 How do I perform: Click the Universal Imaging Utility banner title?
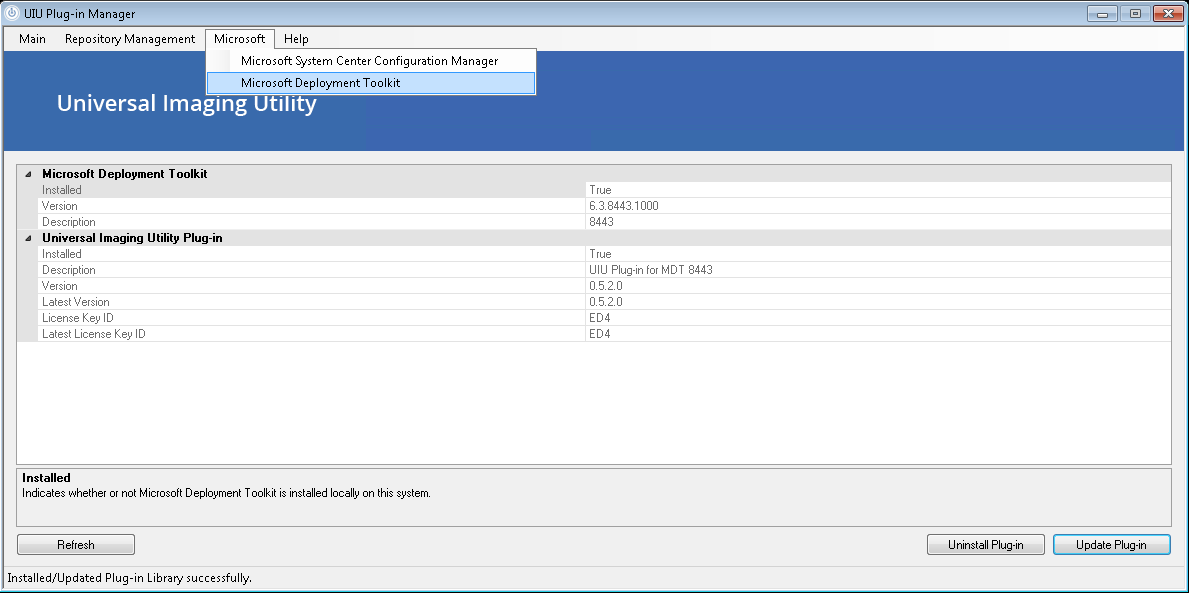point(187,103)
